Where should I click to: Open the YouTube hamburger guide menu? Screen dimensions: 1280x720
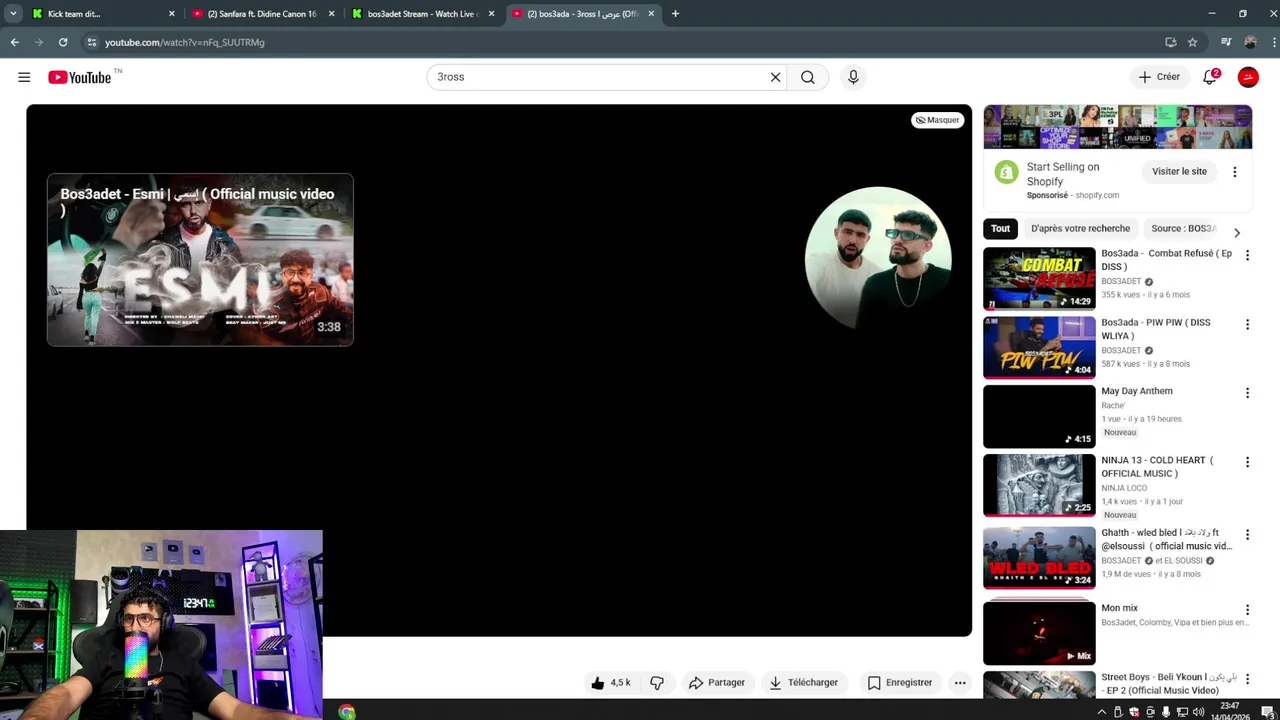click(24, 77)
